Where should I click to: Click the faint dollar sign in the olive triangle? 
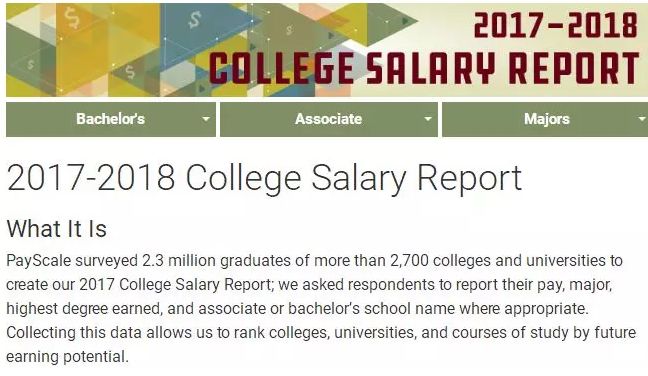click(289, 30)
